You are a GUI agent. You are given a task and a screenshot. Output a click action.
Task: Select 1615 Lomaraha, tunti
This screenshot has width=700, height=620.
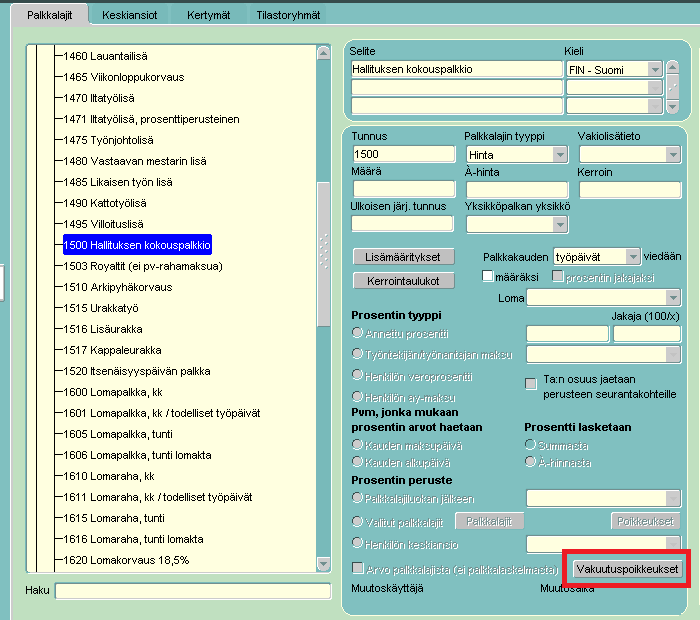click(114, 518)
